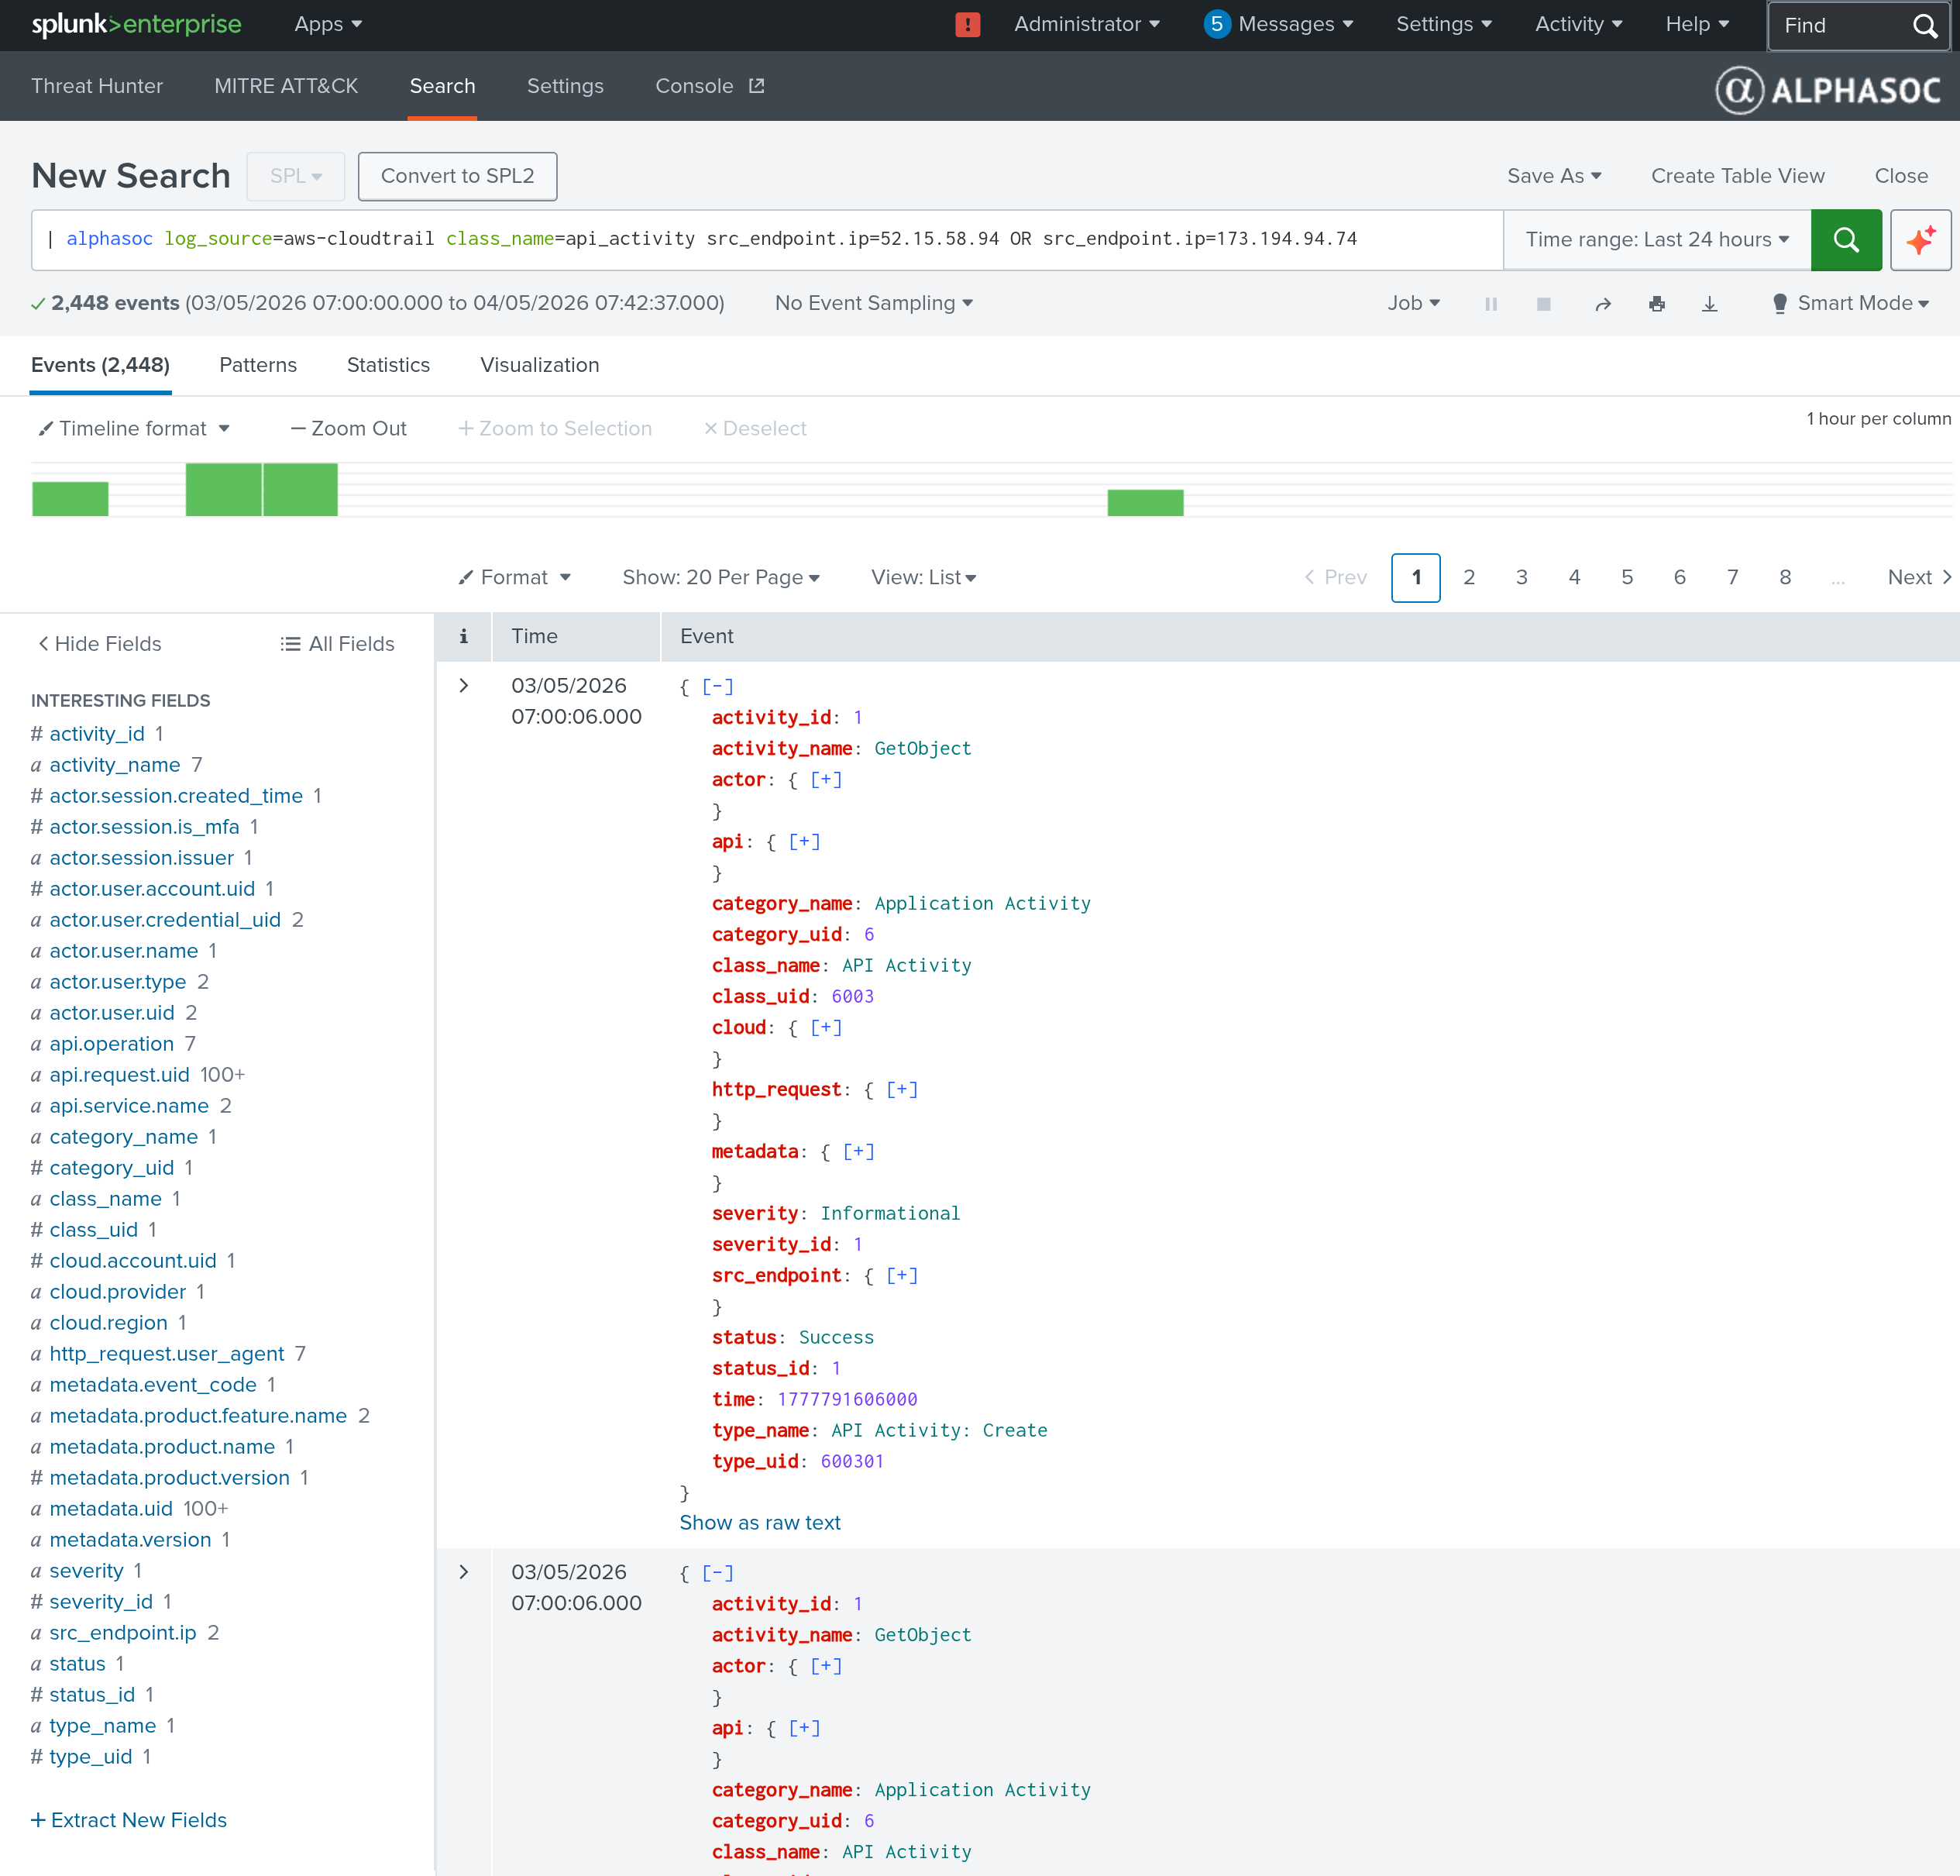This screenshot has width=1960, height=1876.
Task: Open Timeline format dropdown
Action: (x=134, y=429)
